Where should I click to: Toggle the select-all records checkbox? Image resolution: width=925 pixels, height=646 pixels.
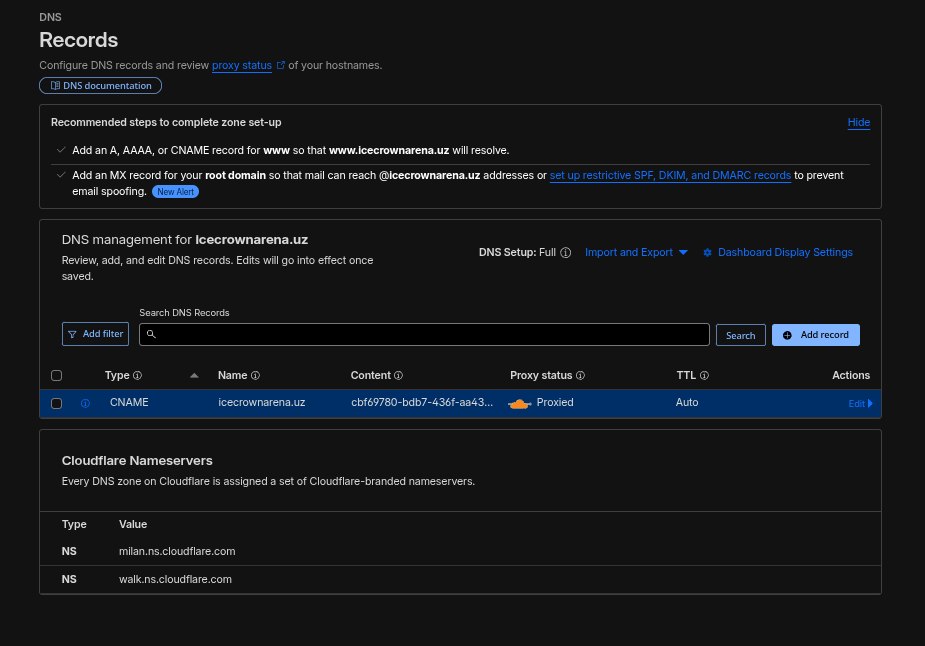57,376
